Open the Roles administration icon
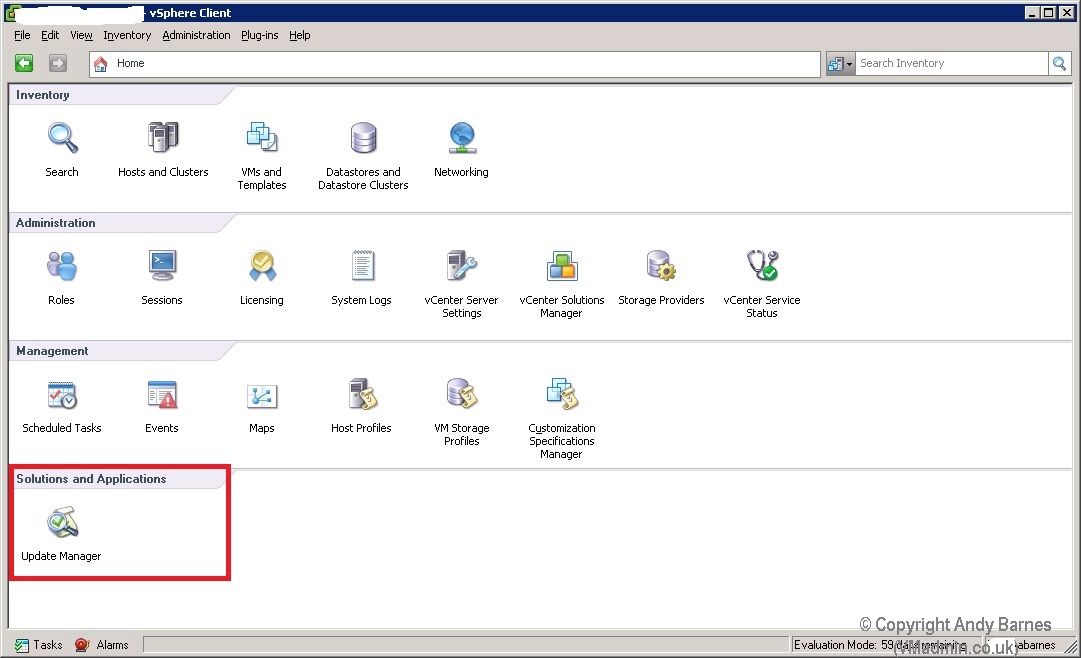 pyautogui.click(x=61, y=266)
